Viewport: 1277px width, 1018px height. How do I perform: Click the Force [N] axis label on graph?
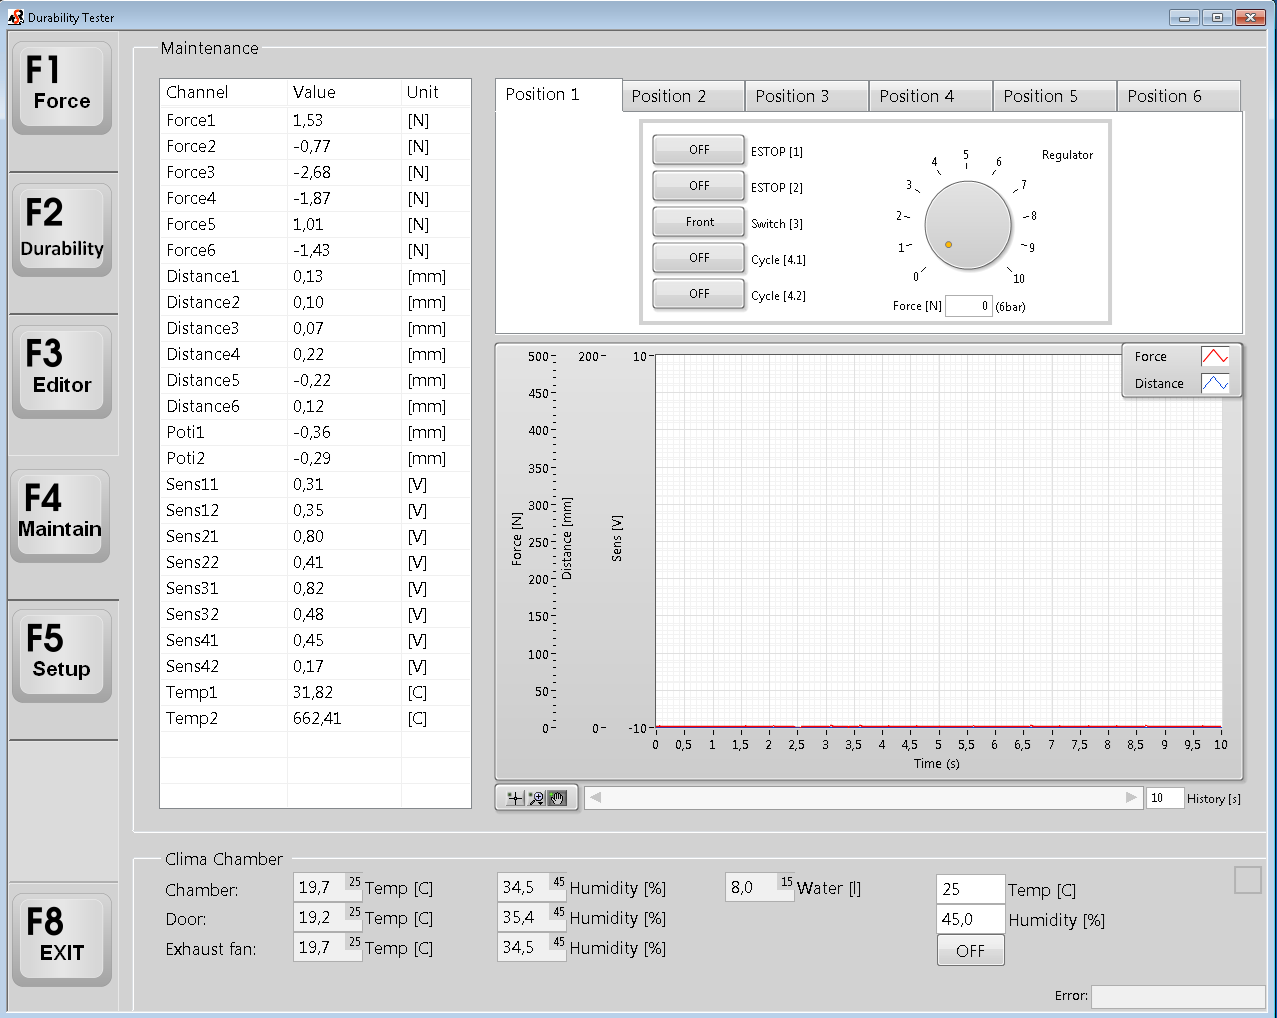[x=517, y=539]
